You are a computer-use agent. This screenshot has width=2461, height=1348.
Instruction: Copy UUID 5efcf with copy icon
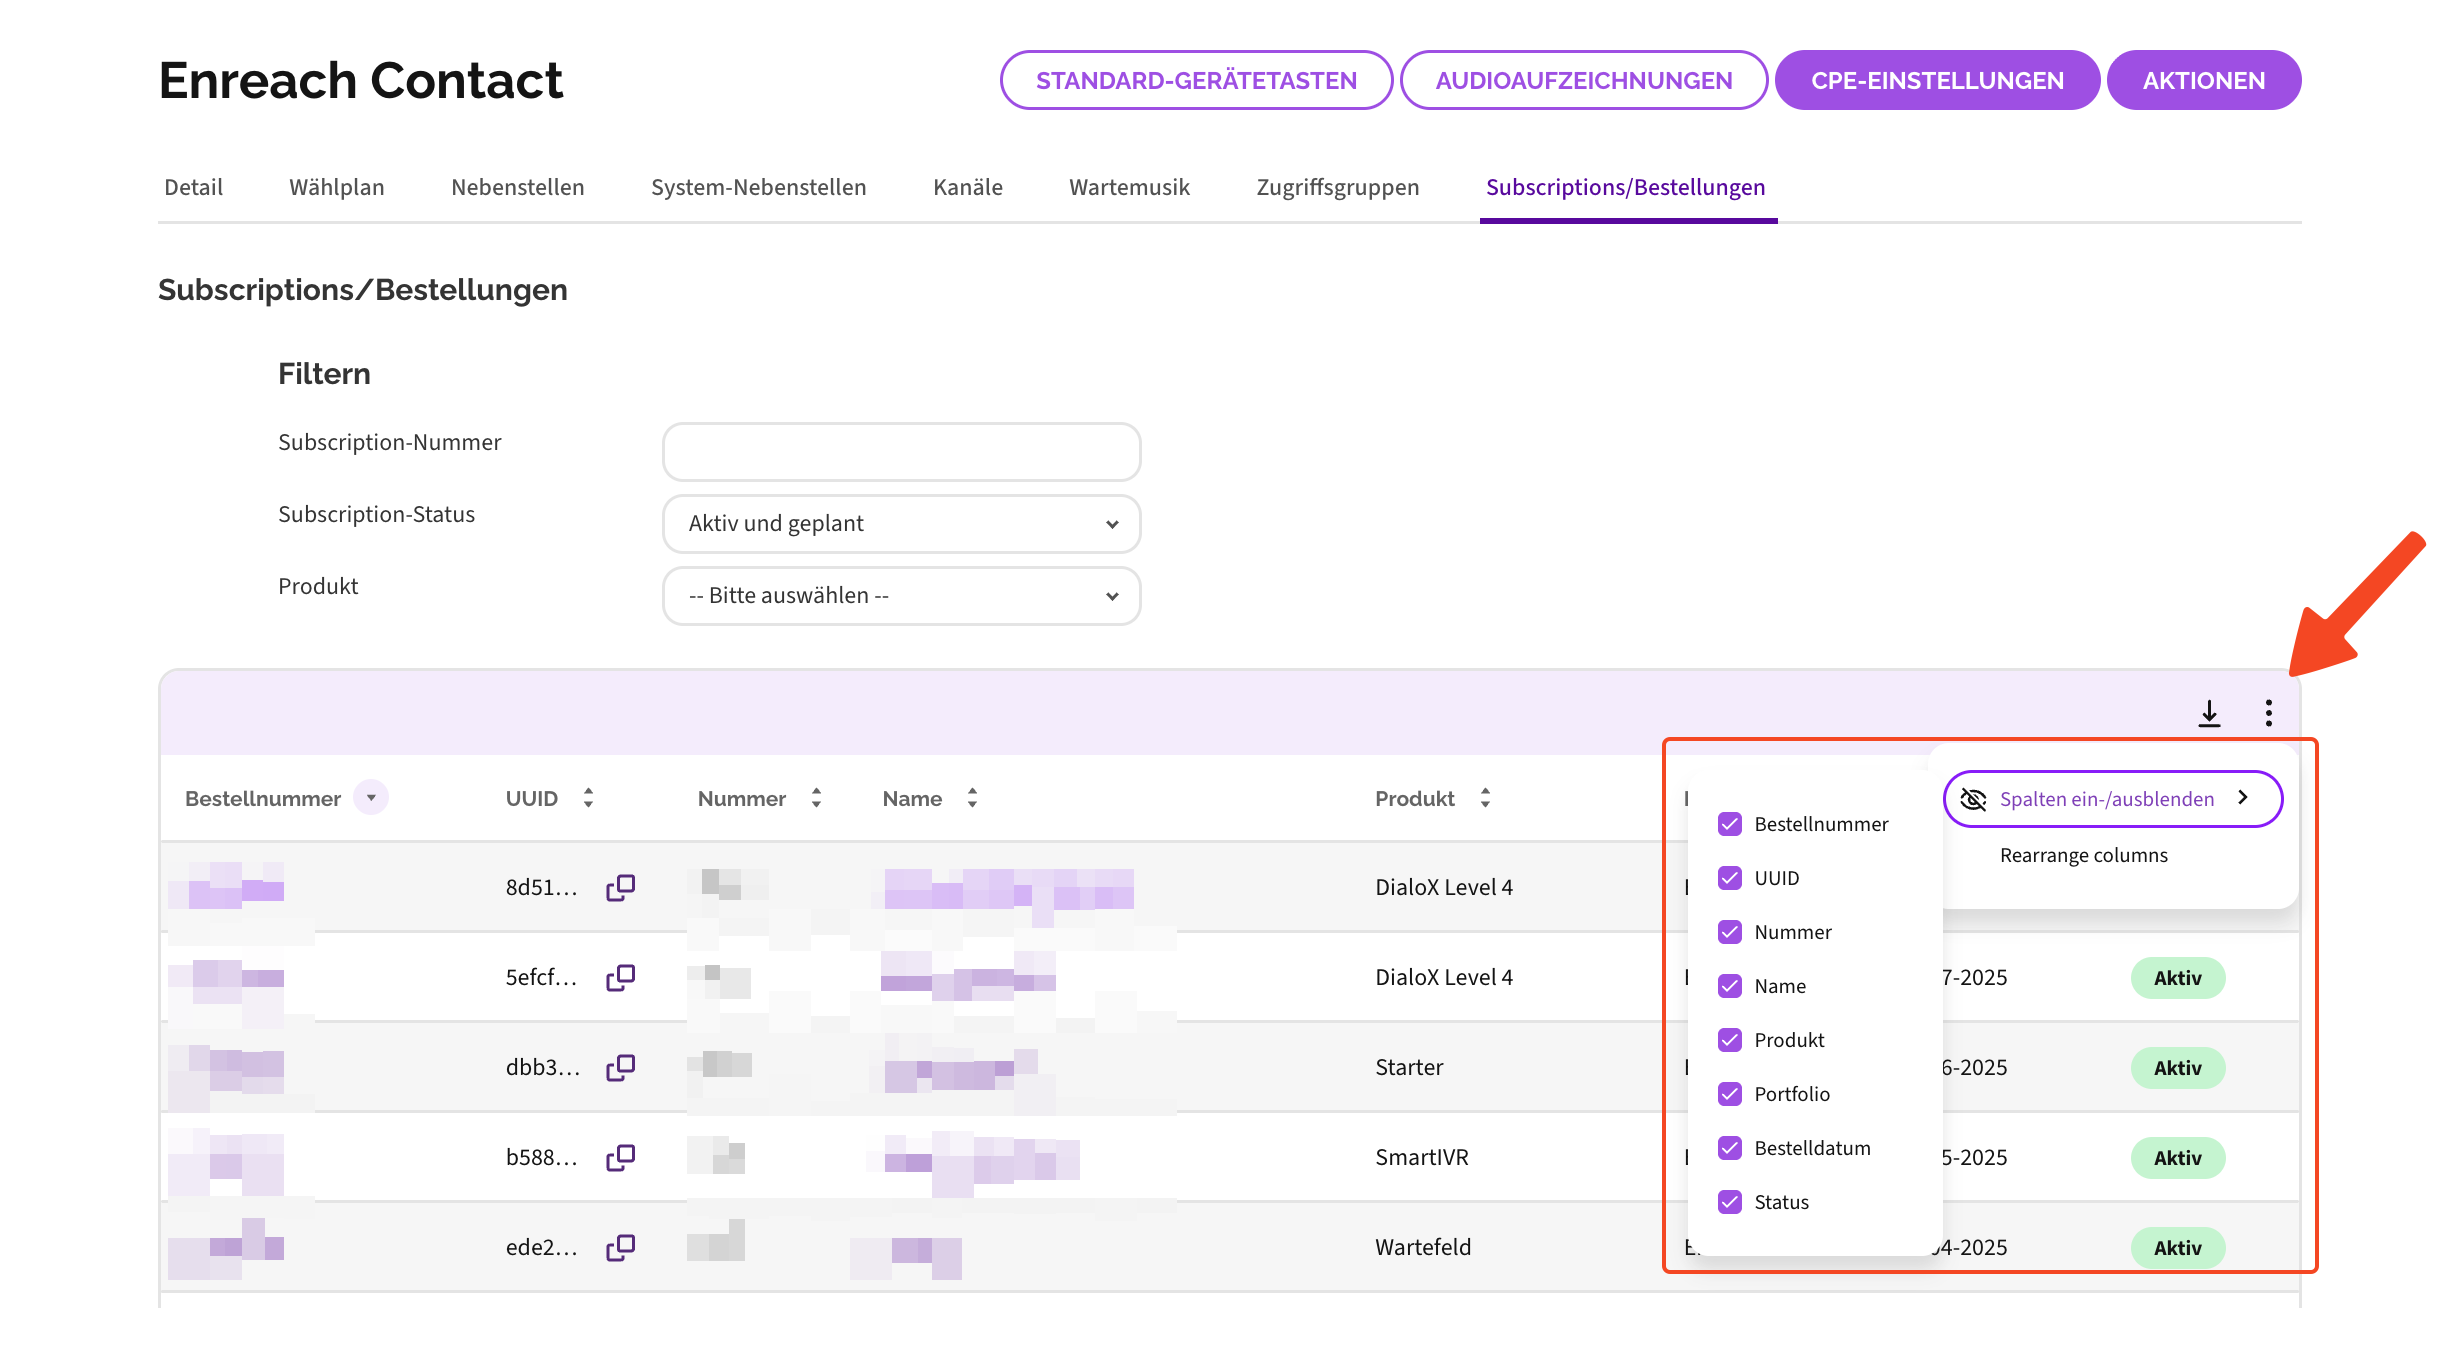pyautogui.click(x=620, y=977)
